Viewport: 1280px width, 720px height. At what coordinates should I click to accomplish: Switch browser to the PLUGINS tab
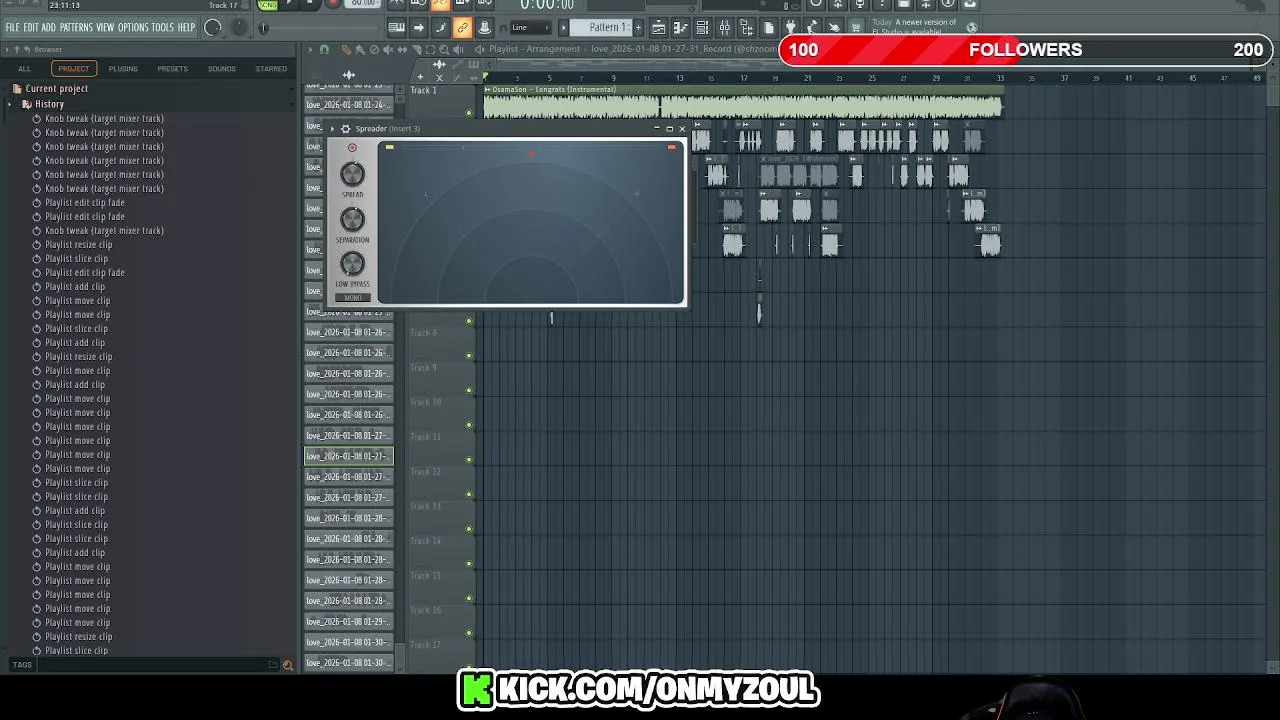click(x=123, y=69)
